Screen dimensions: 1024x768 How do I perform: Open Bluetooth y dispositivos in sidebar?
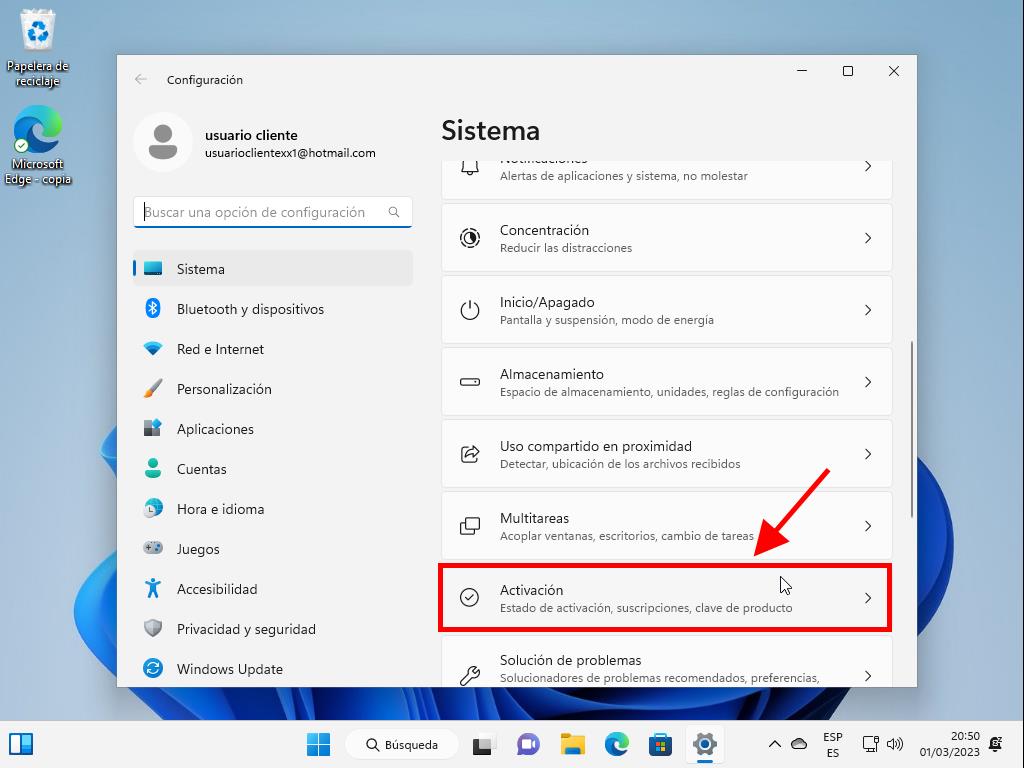coord(250,309)
